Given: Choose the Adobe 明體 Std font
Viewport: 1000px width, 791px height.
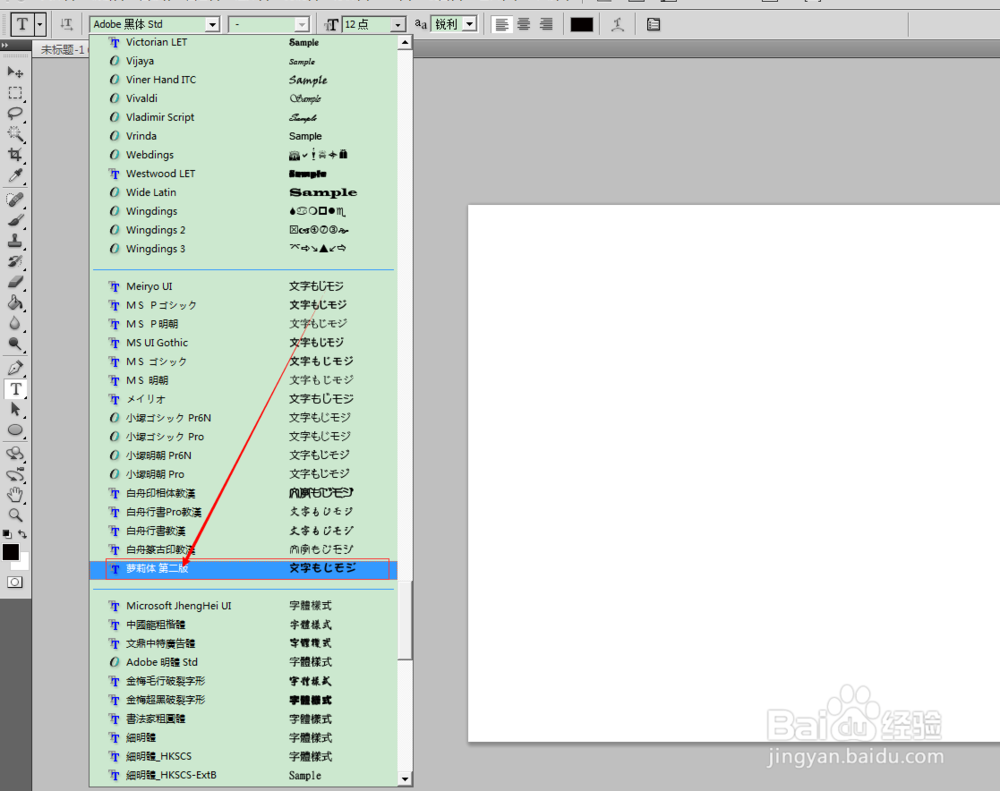Looking at the screenshot, I should pyautogui.click(x=244, y=662).
